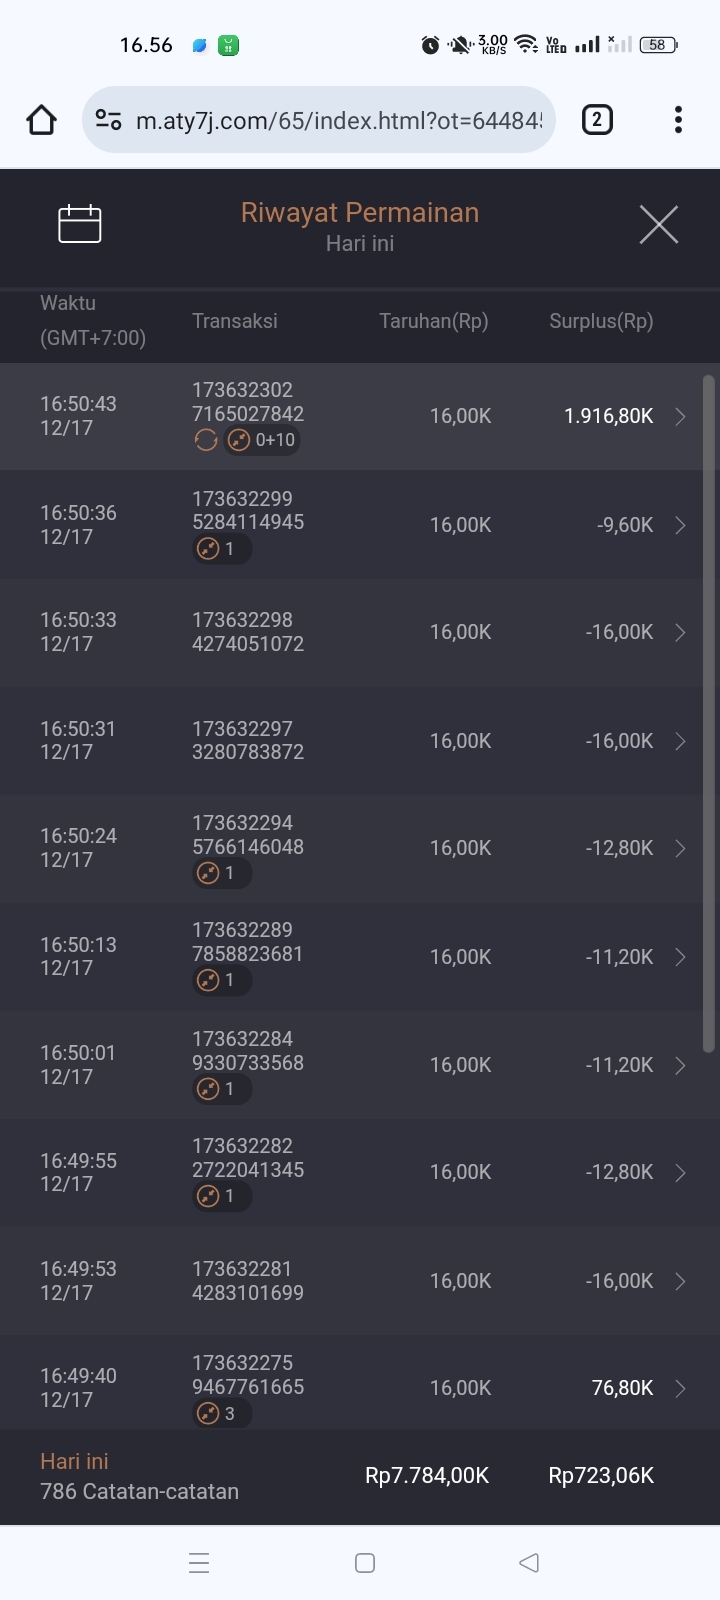
Task: Tap the free spin icon on 16:50:43 row
Action: (x=206, y=440)
